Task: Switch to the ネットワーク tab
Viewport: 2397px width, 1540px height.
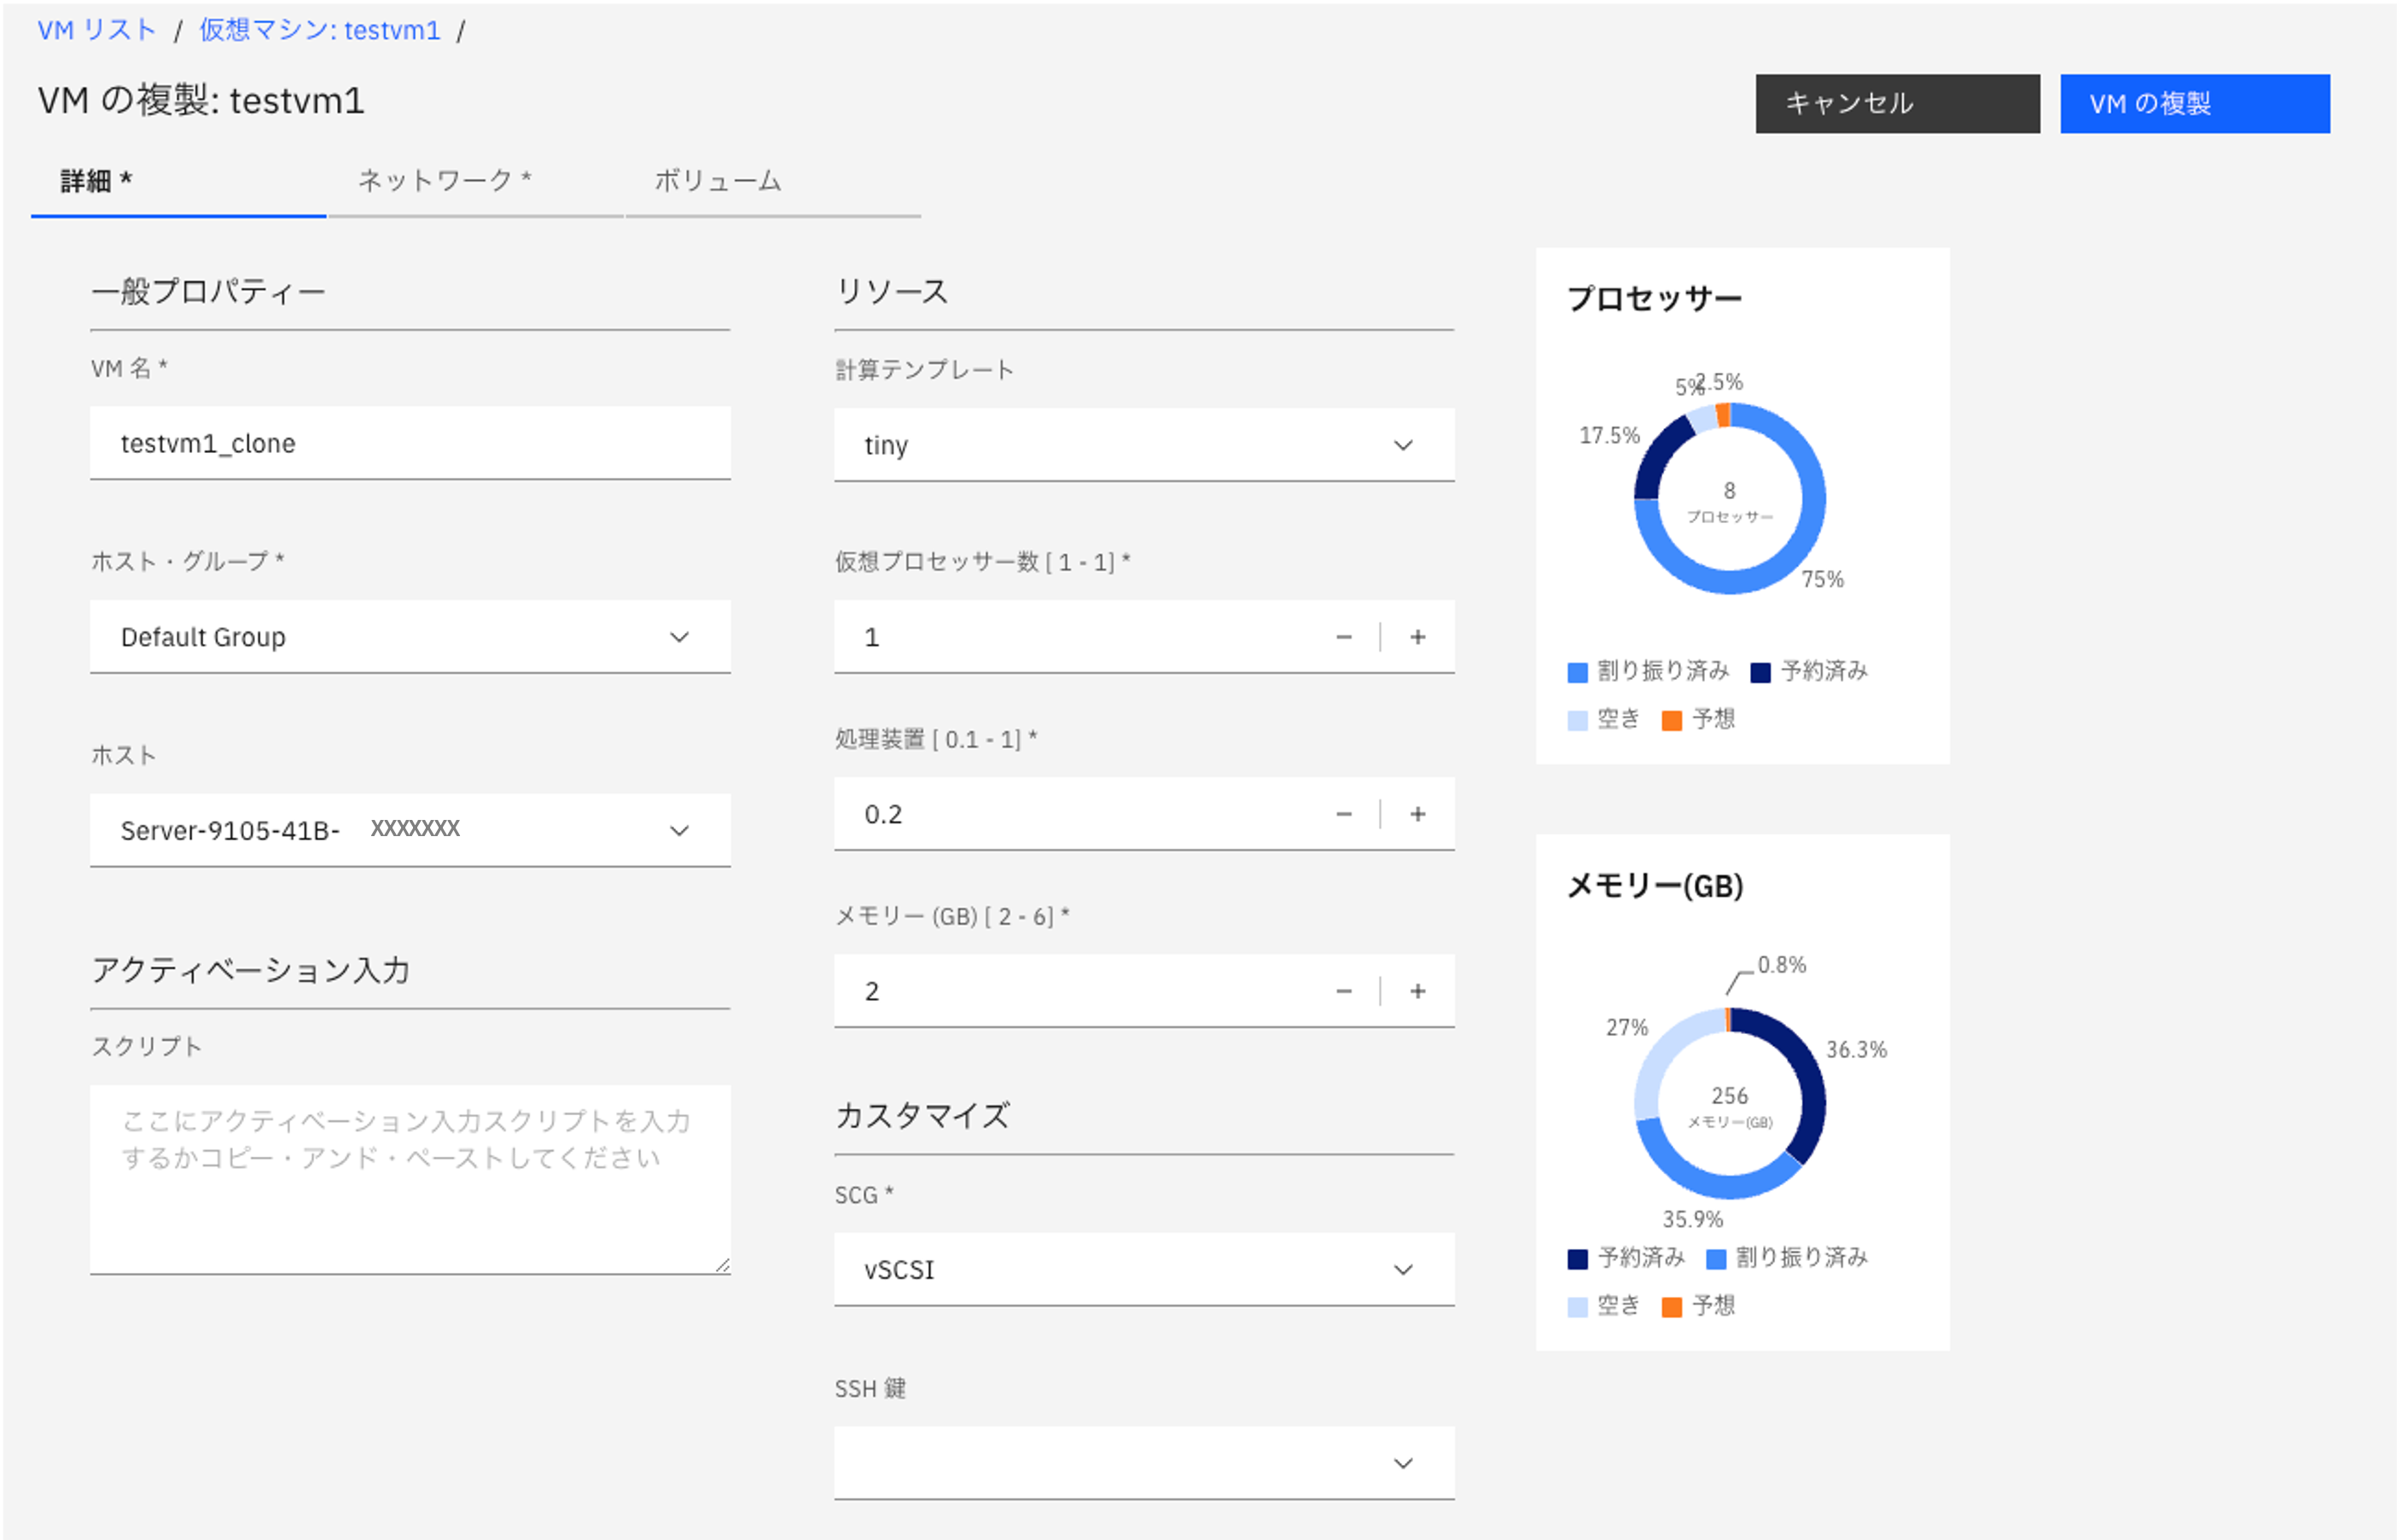Action: [x=443, y=182]
